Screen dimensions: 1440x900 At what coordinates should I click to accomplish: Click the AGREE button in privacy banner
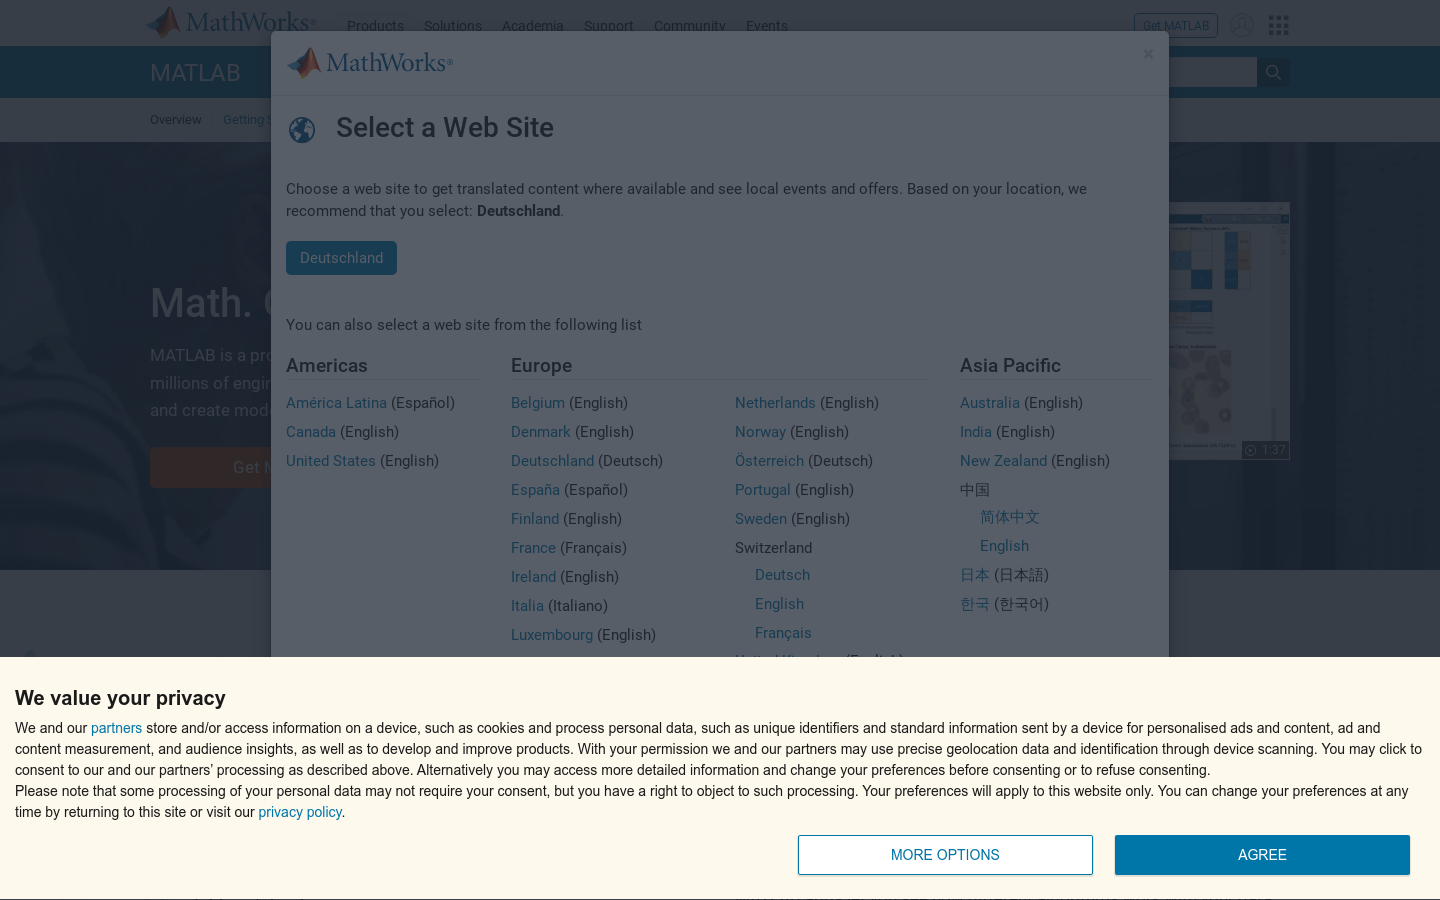pos(1262,855)
